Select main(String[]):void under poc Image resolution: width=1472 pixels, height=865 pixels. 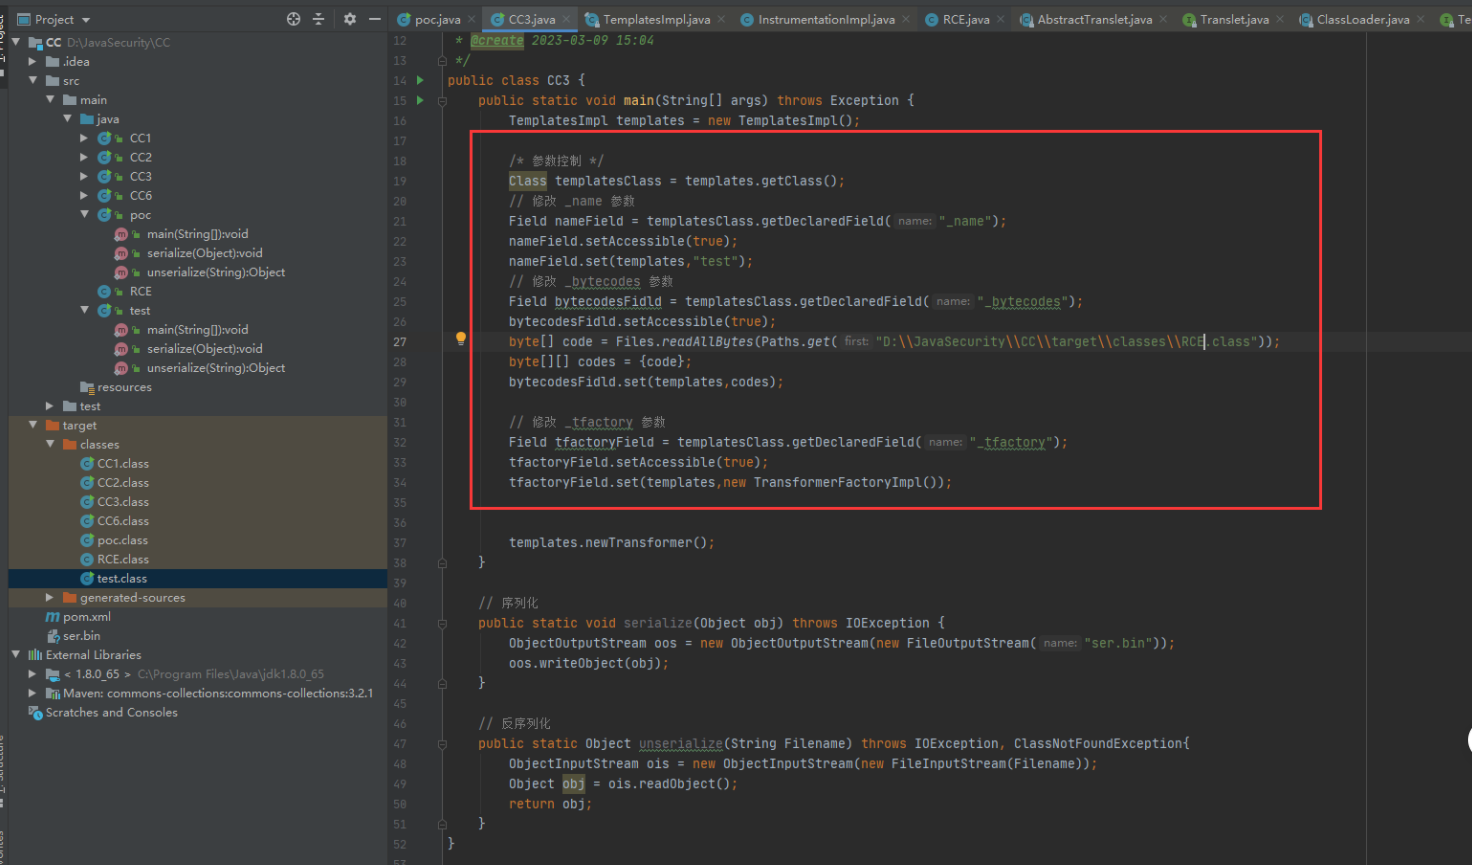pyautogui.click(x=197, y=234)
